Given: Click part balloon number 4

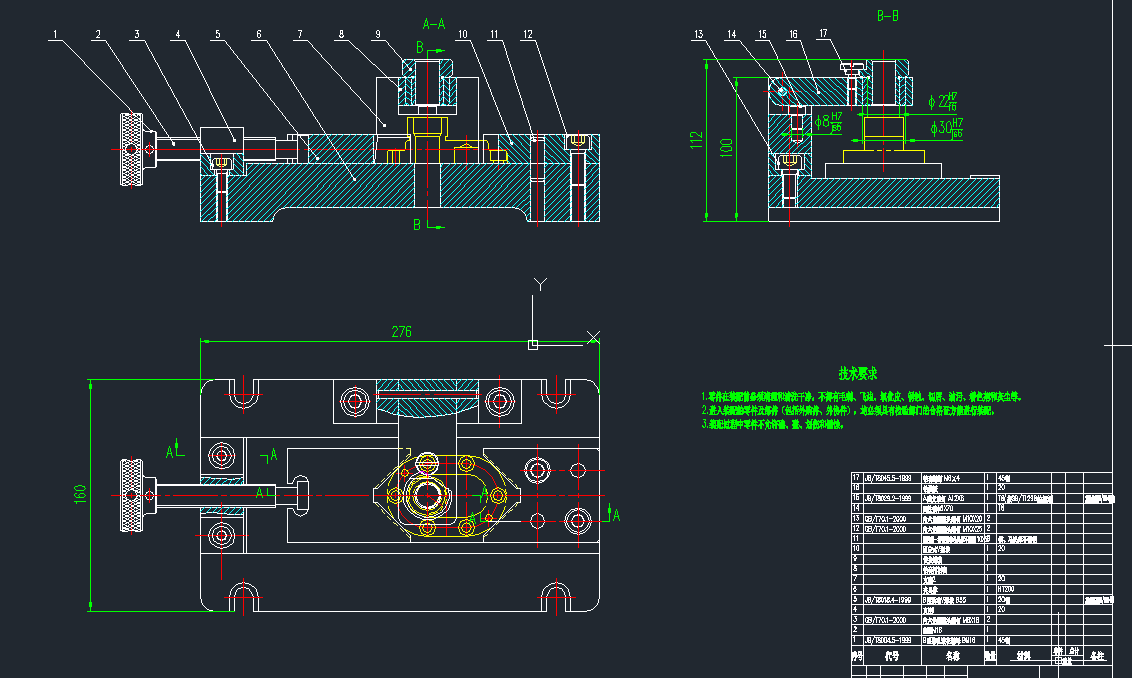Looking at the screenshot, I should 178,34.
